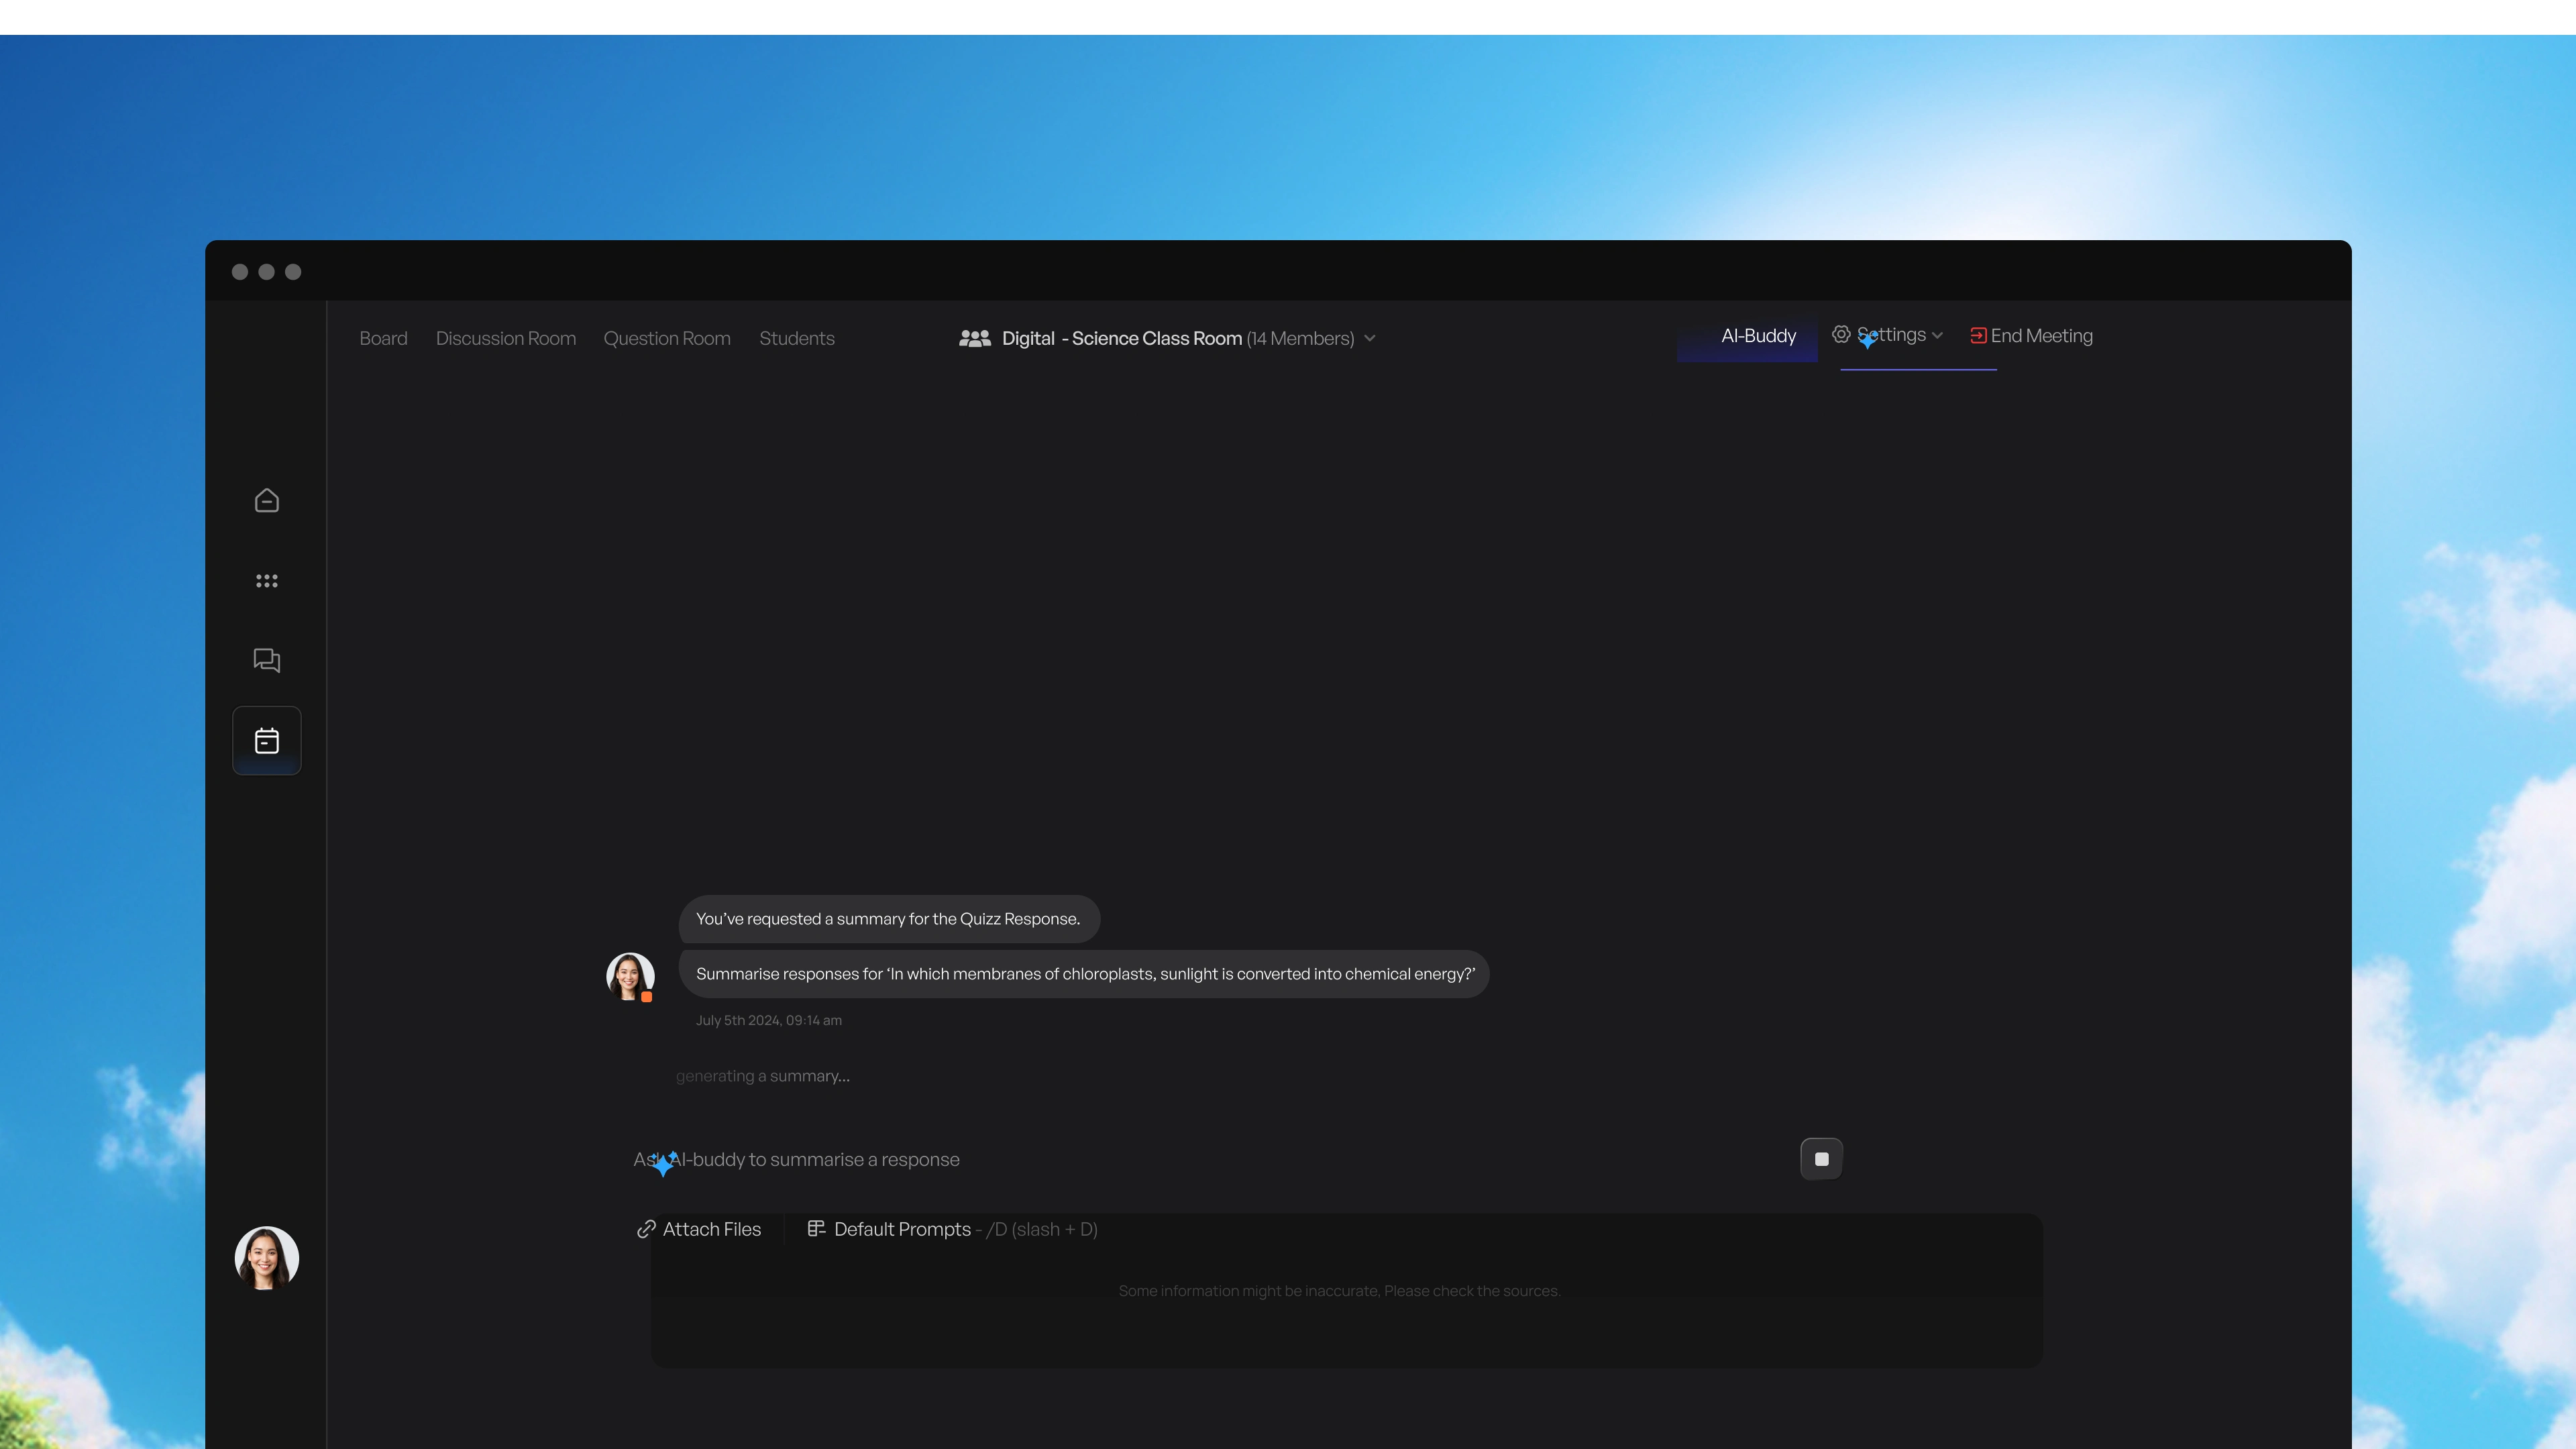
Task: Switch to the Board tab
Action: [x=383, y=338]
